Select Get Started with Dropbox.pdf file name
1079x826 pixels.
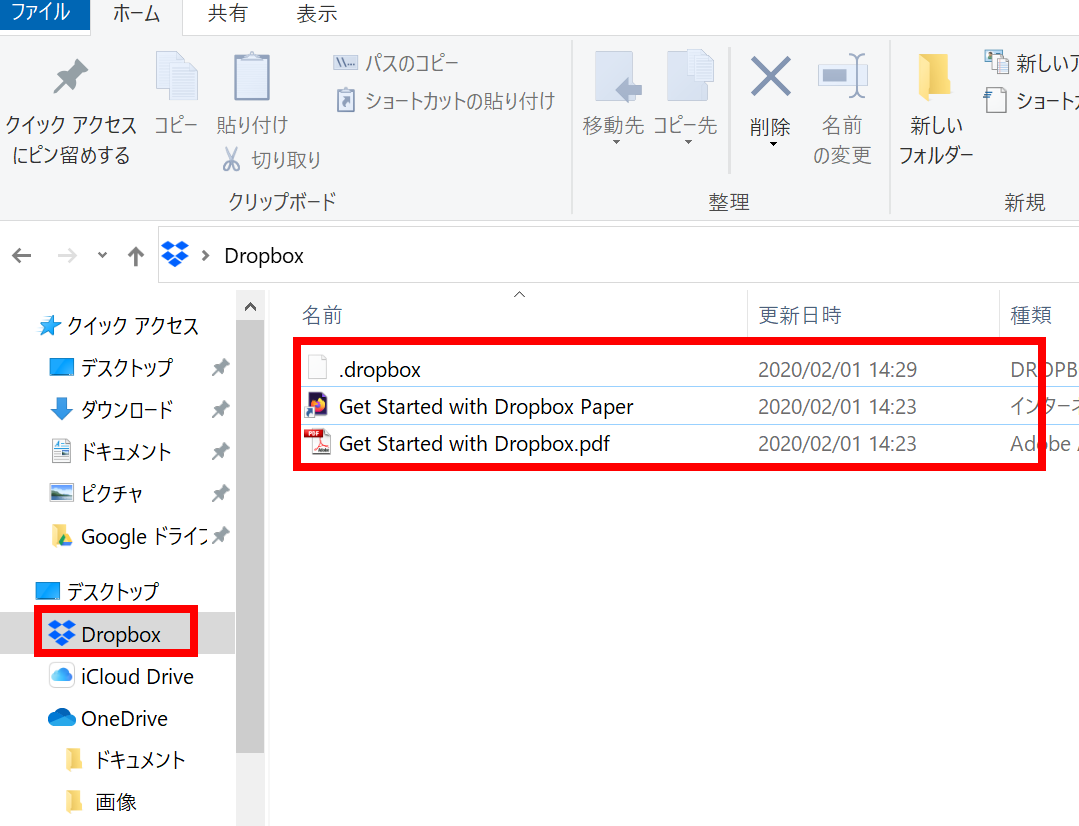click(474, 444)
